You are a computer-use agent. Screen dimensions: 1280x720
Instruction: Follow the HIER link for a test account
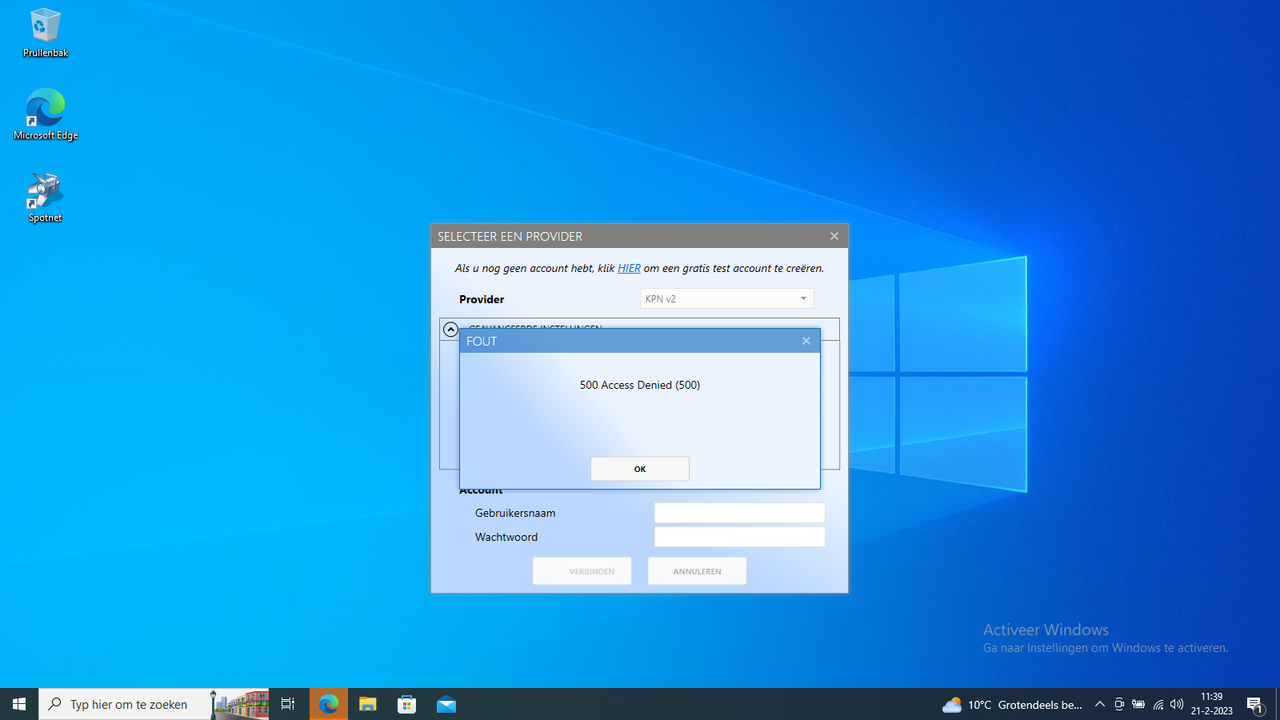pos(629,268)
